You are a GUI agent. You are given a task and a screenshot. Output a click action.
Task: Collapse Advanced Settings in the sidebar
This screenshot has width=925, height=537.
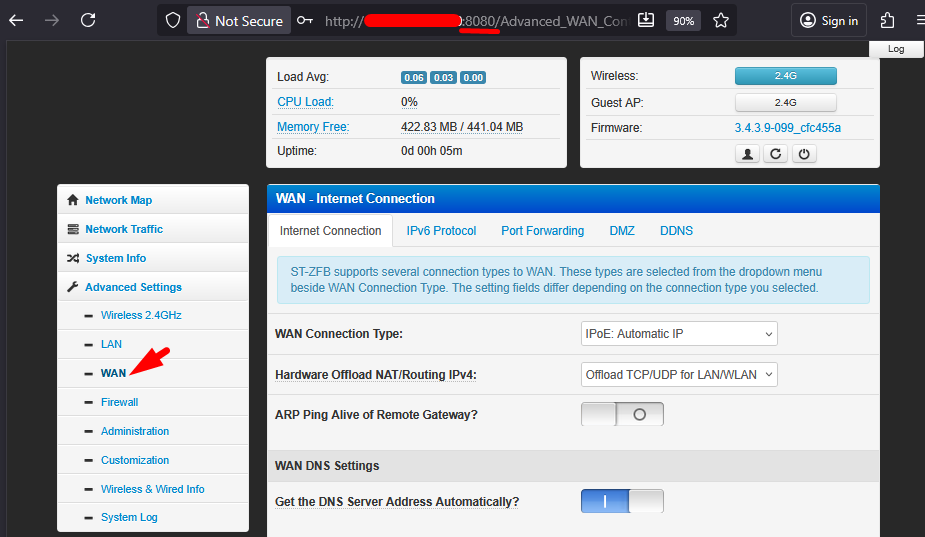tap(133, 287)
